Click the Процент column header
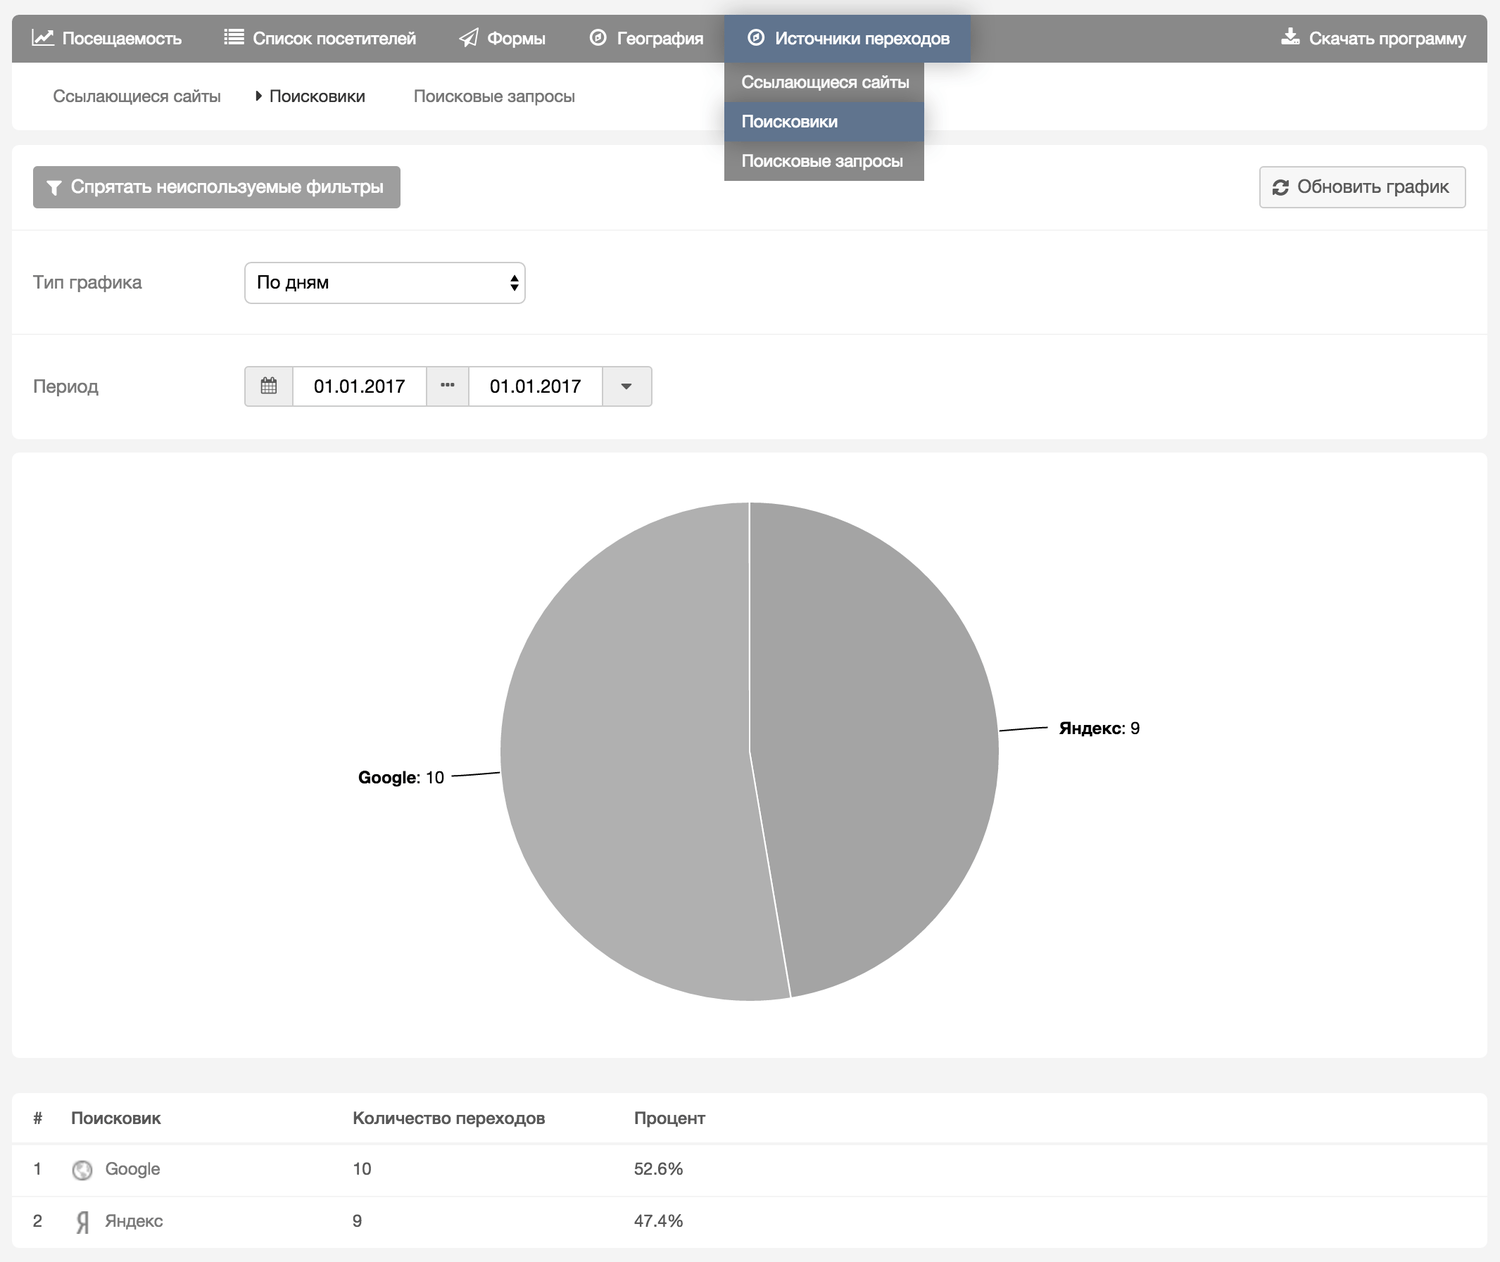 tap(670, 1118)
